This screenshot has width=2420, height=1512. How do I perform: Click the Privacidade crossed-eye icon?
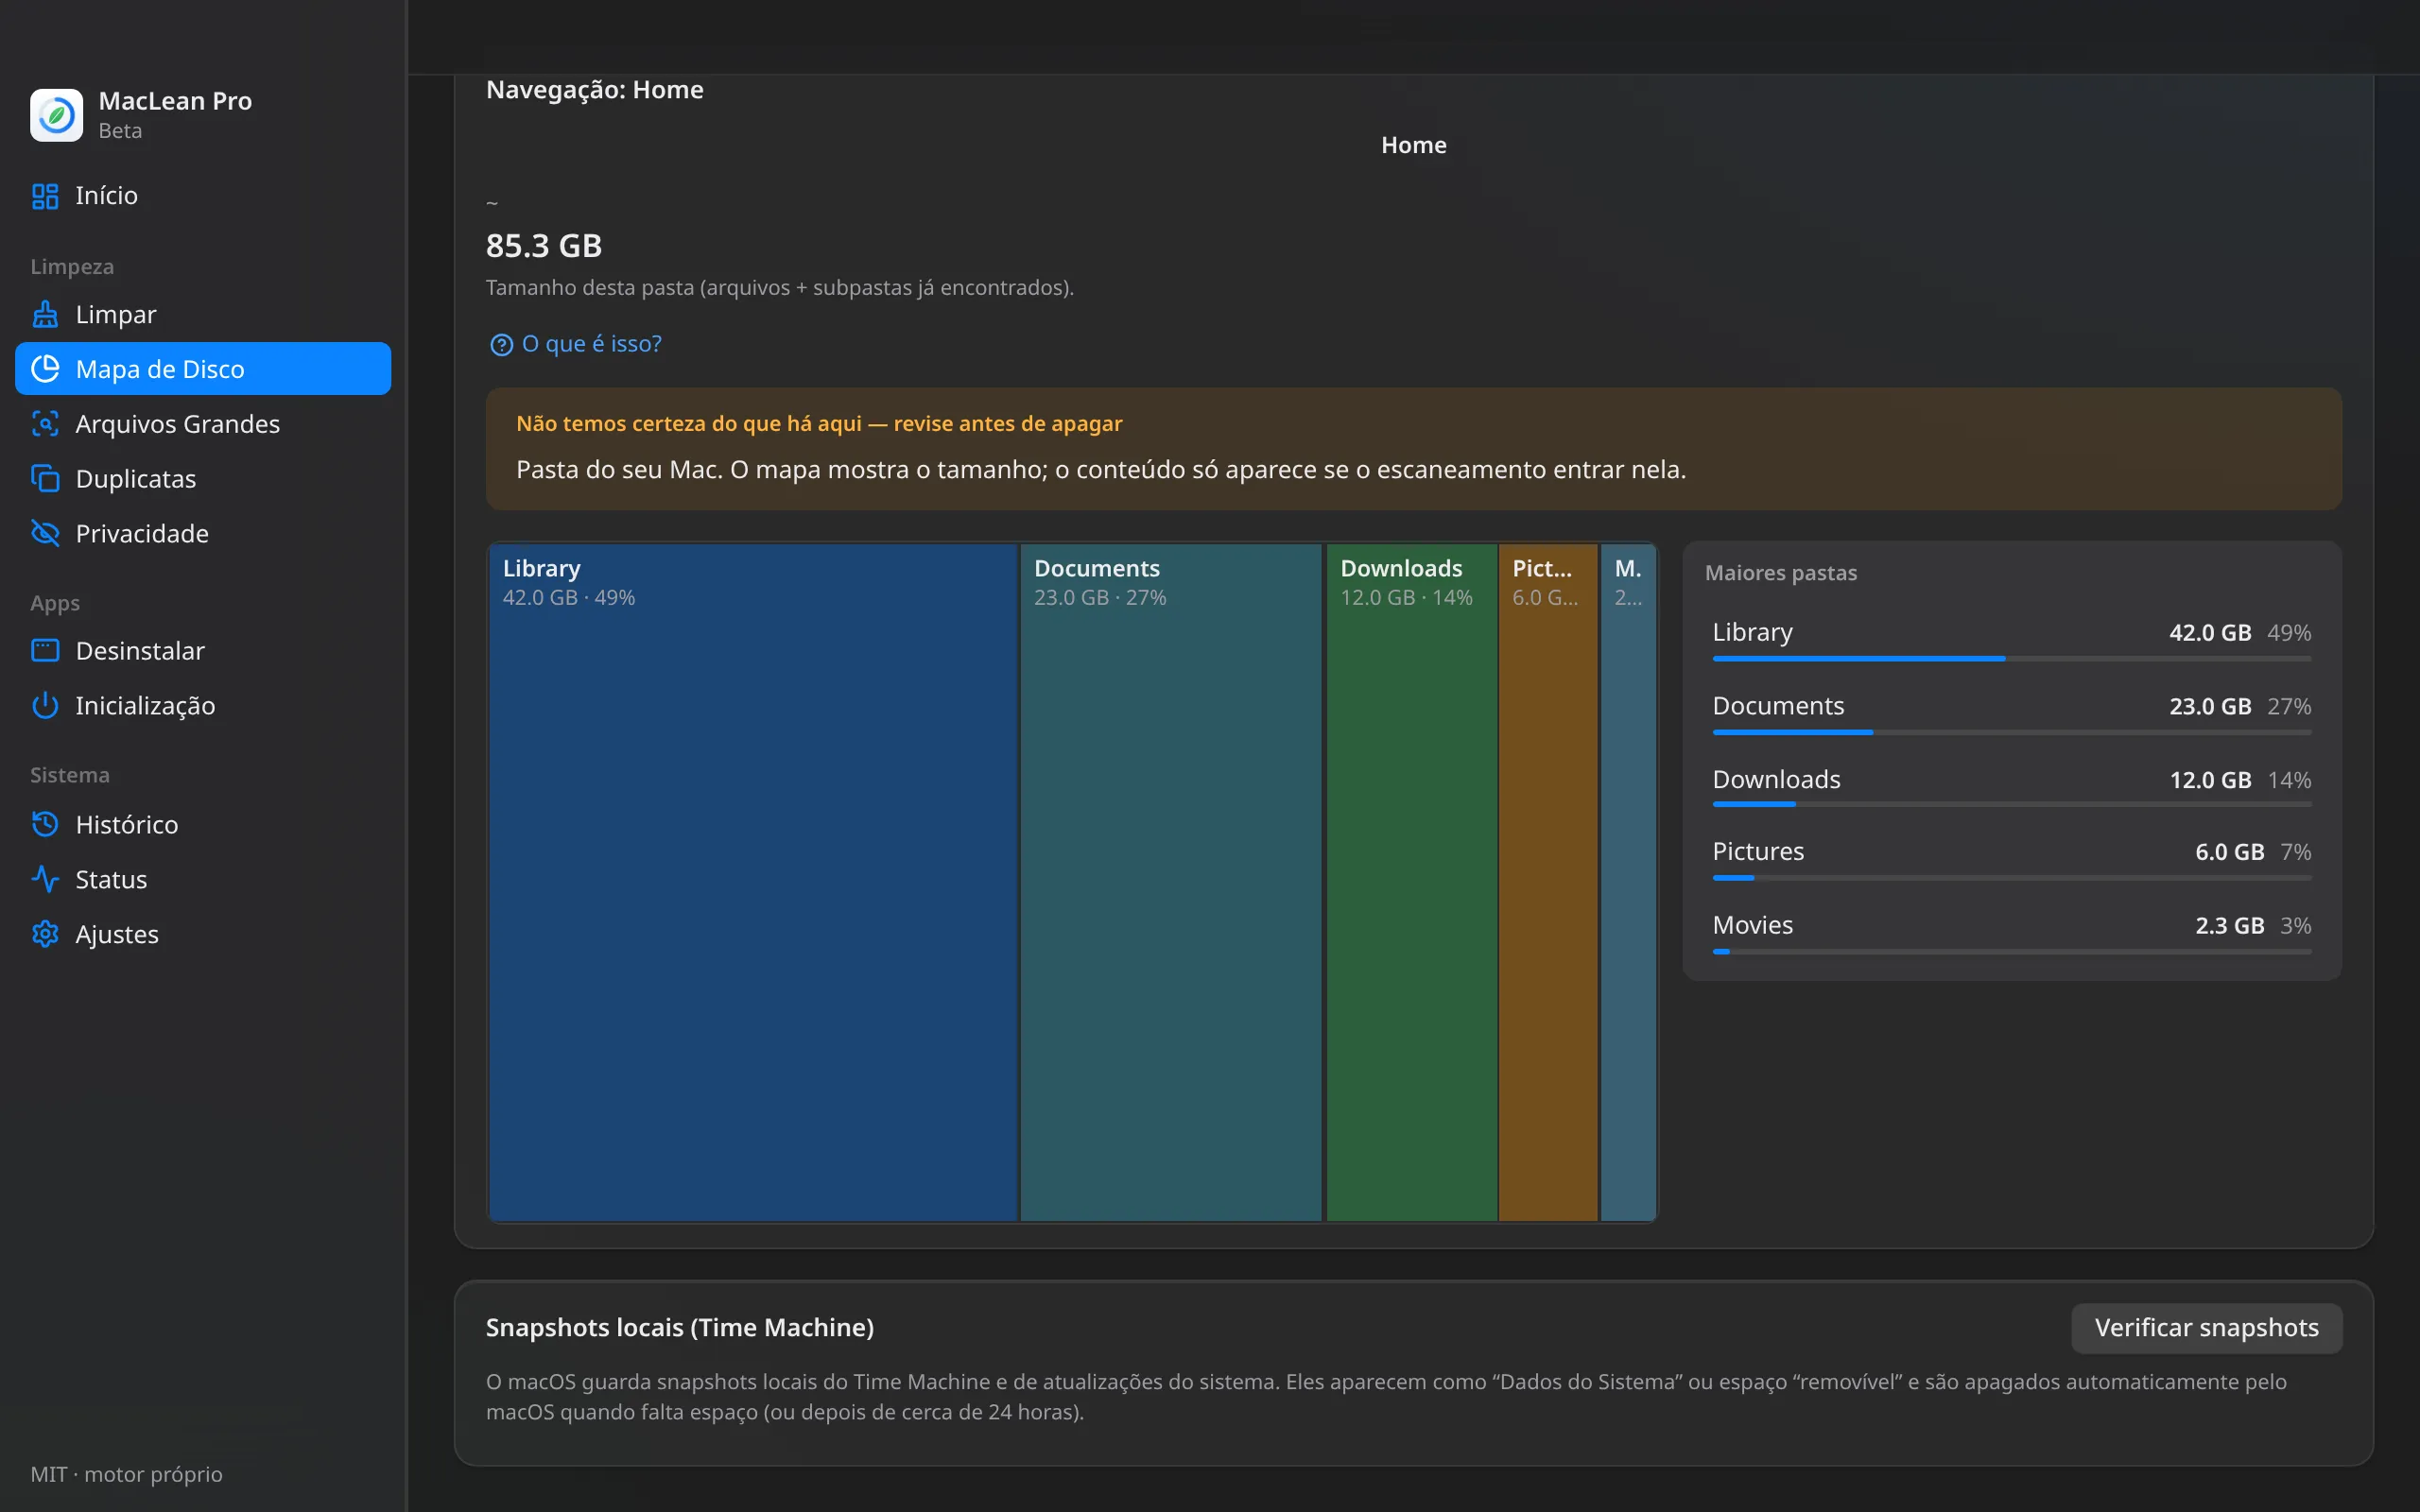click(45, 533)
